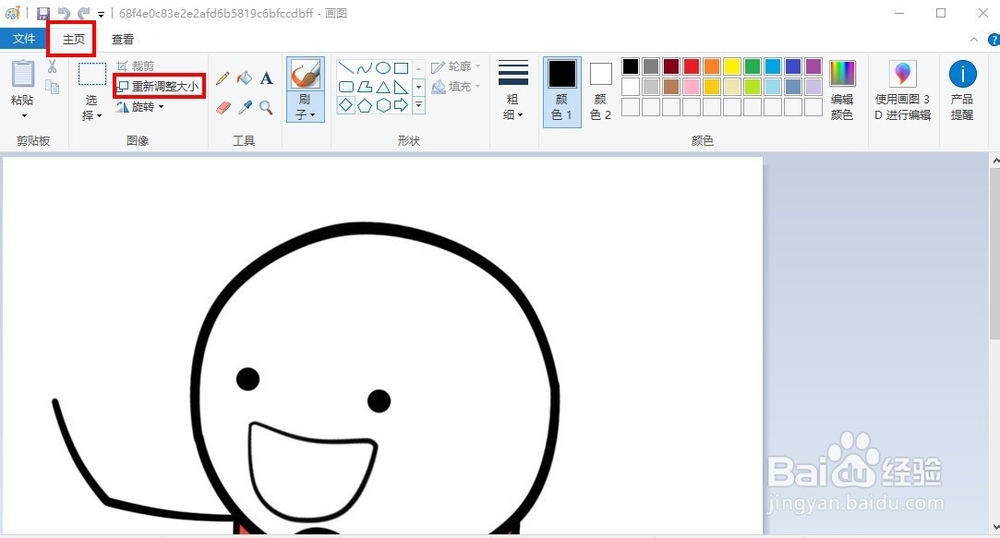Screen dimensions: 1000x538
Task: Select the Curve shape
Action: click(364, 68)
